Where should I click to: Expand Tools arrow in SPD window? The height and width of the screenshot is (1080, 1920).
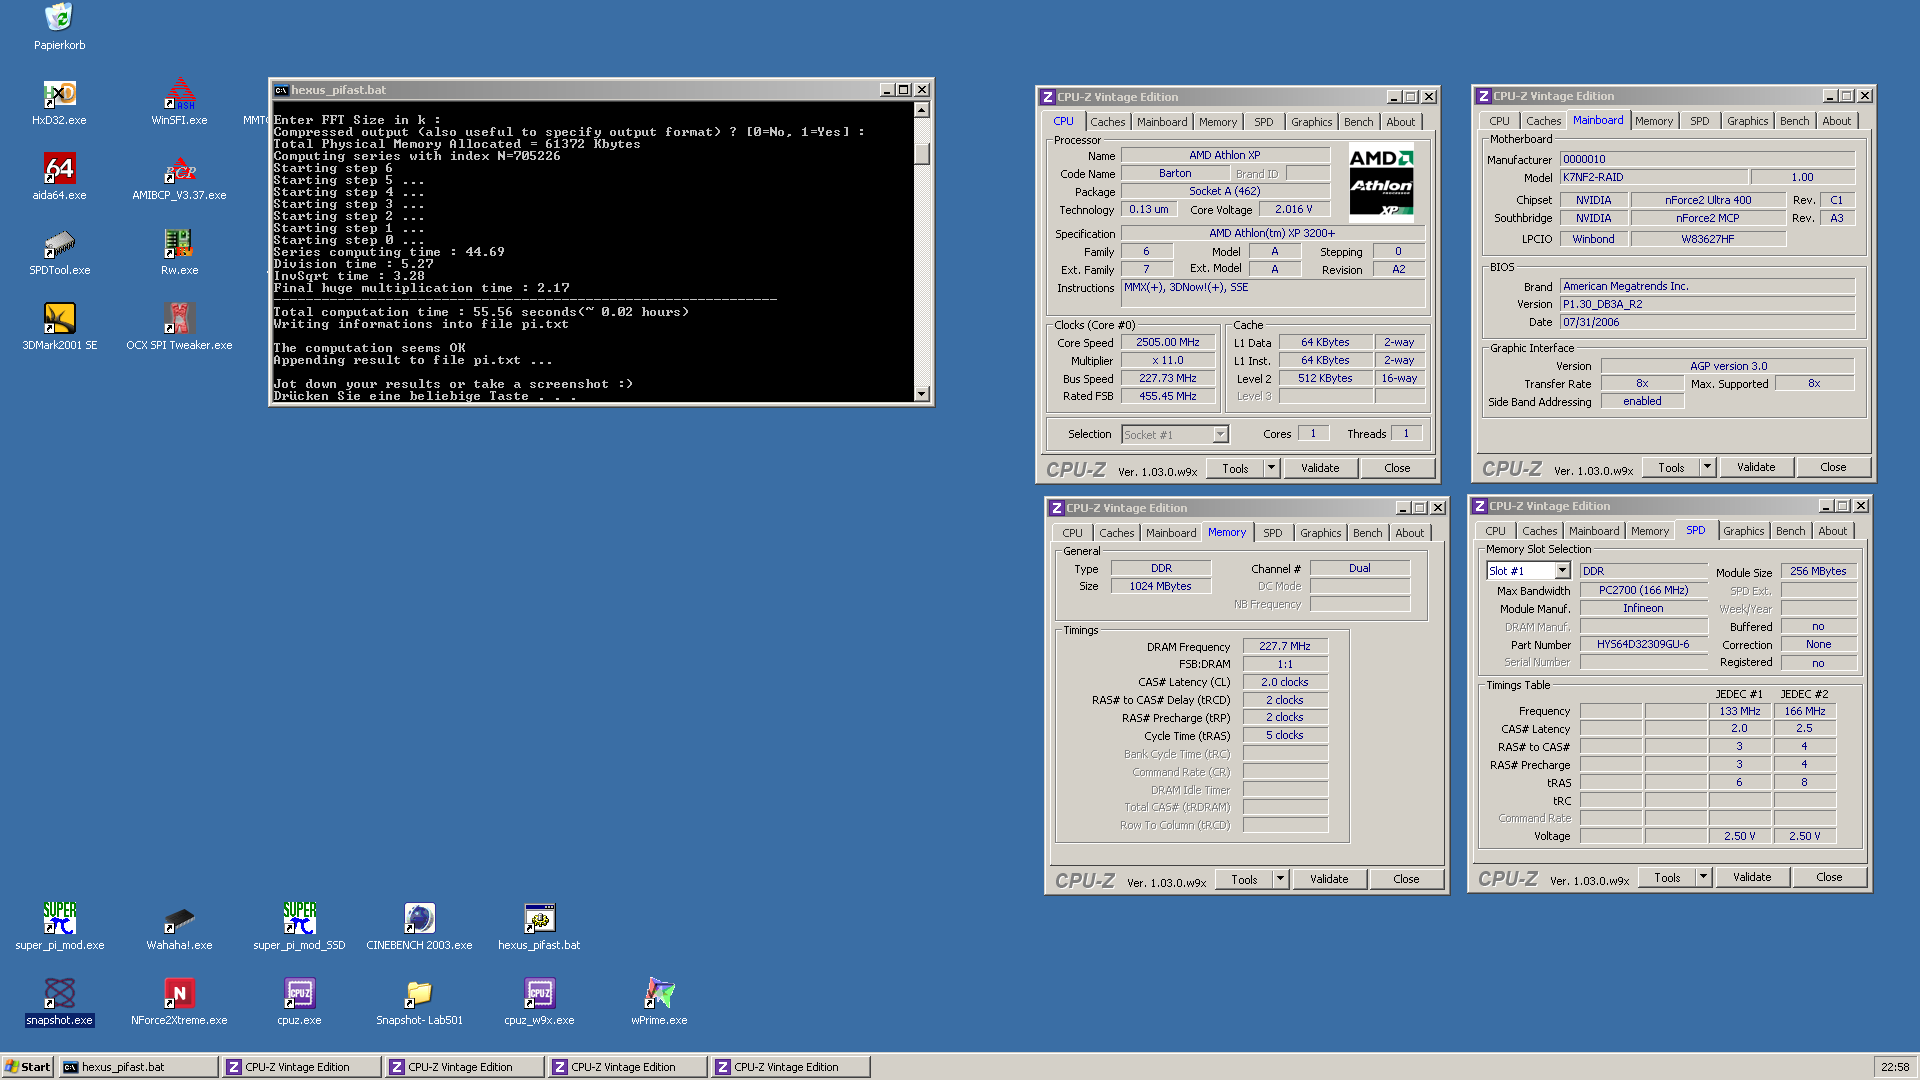click(1703, 877)
